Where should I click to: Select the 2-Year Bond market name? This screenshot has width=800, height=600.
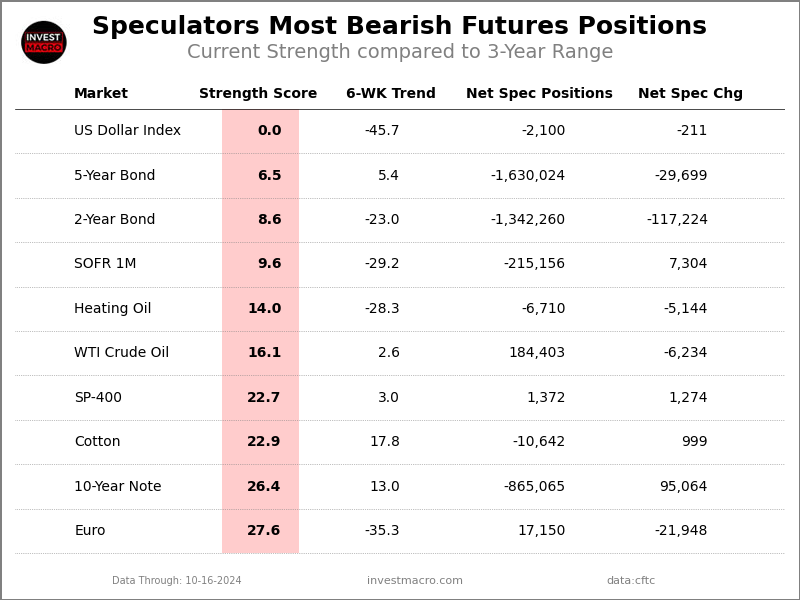point(115,220)
